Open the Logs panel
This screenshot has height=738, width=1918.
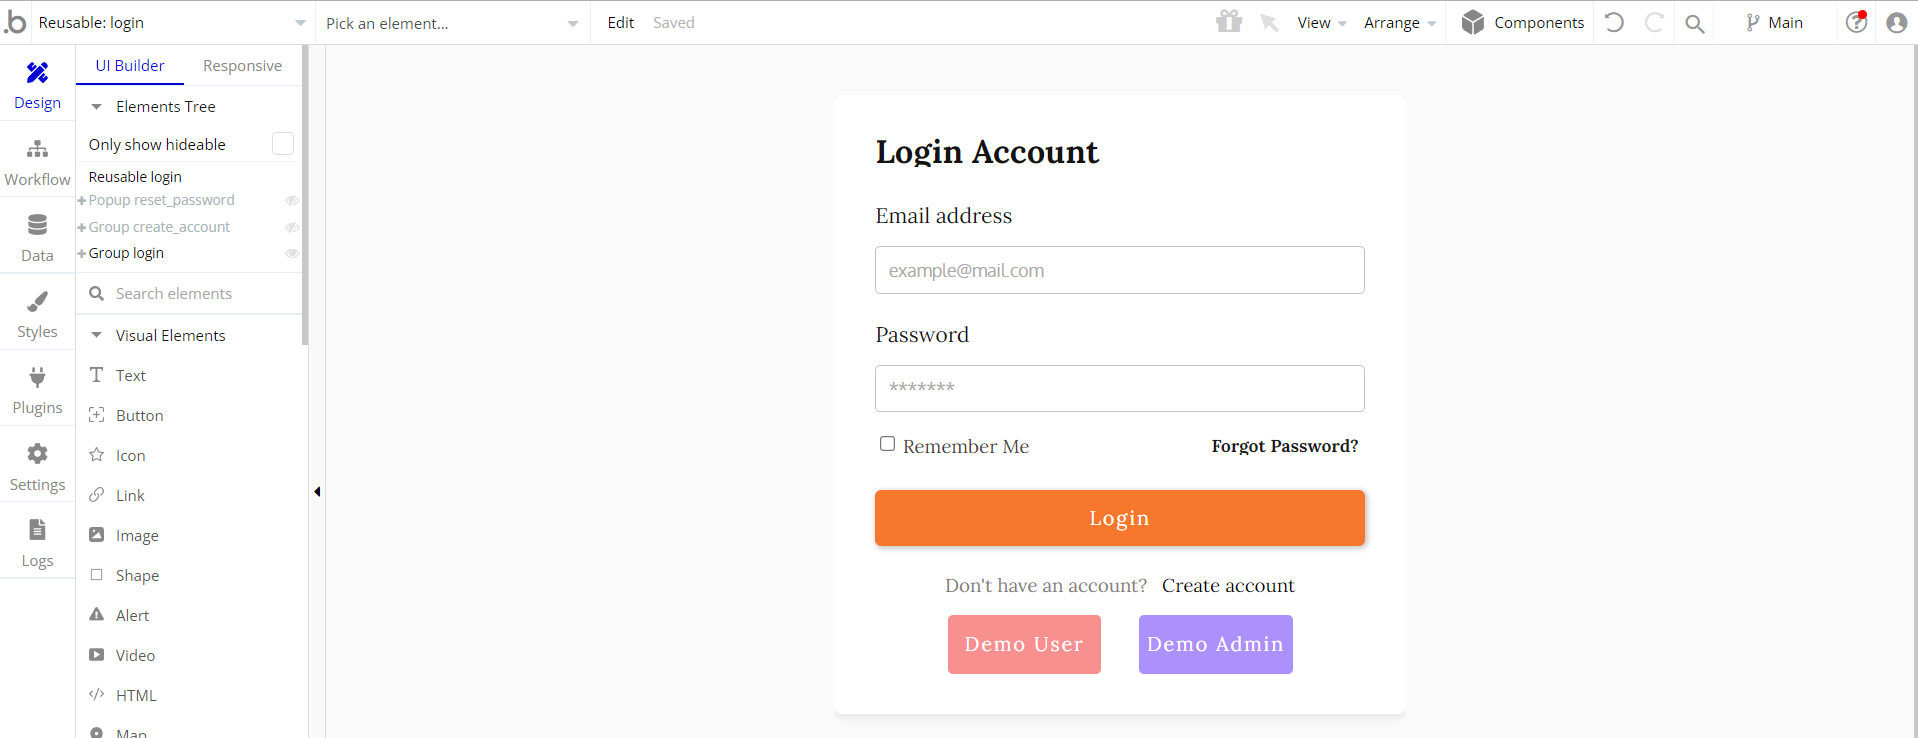[x=37, y=542]
